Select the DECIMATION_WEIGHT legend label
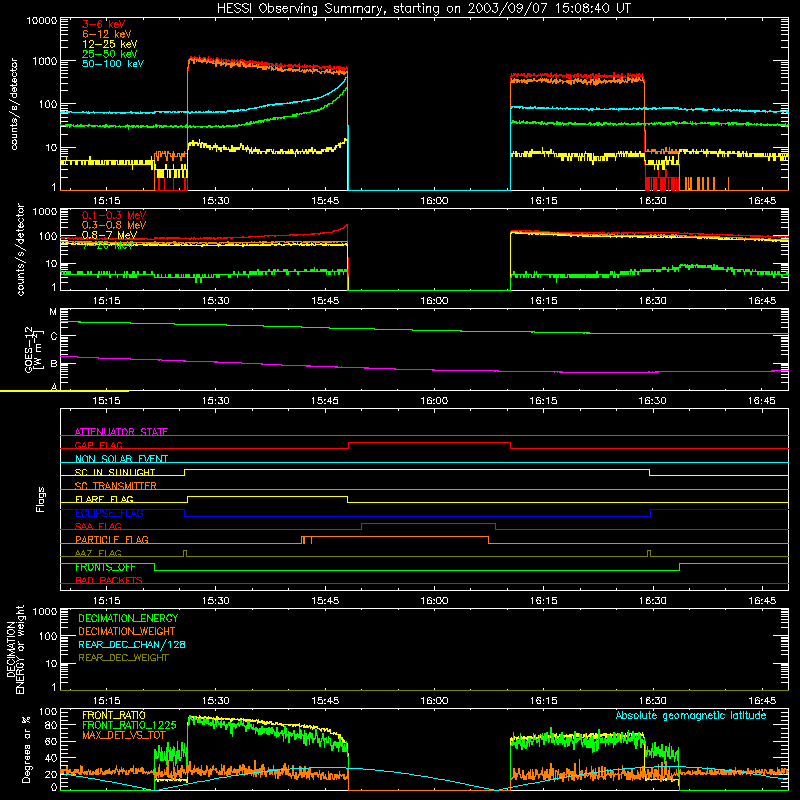This screenshot has height=800, width=800. click(x=127, y=631)
